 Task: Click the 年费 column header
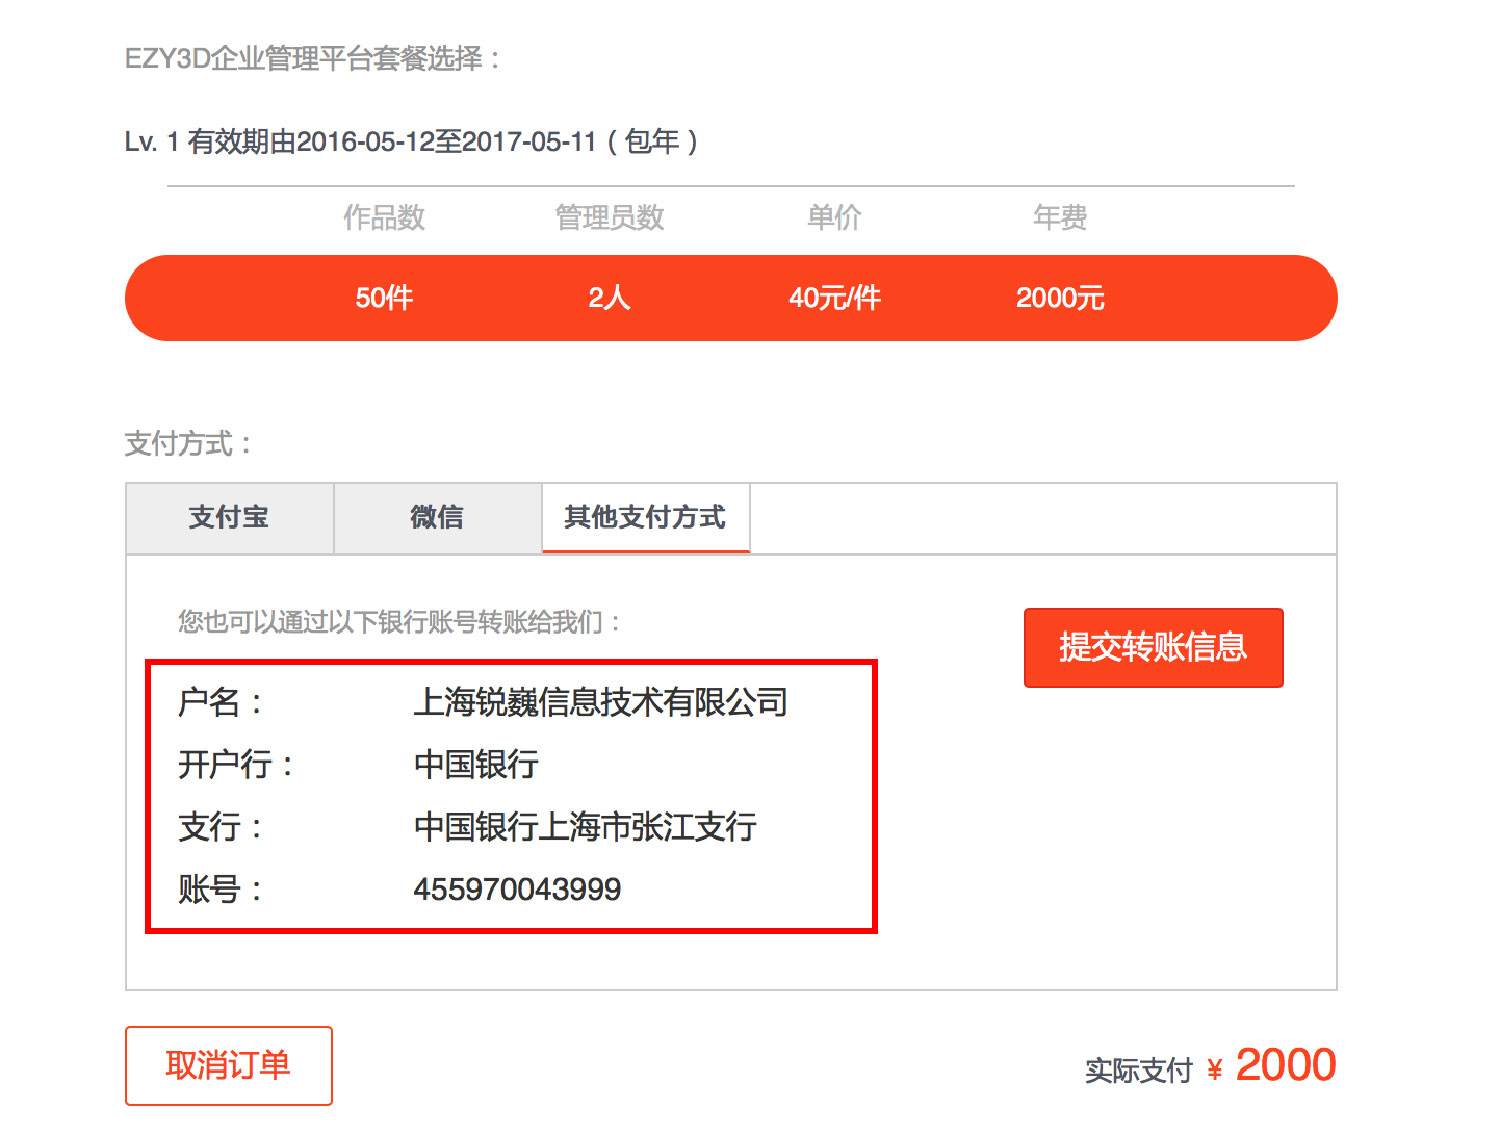[1060, 217]
